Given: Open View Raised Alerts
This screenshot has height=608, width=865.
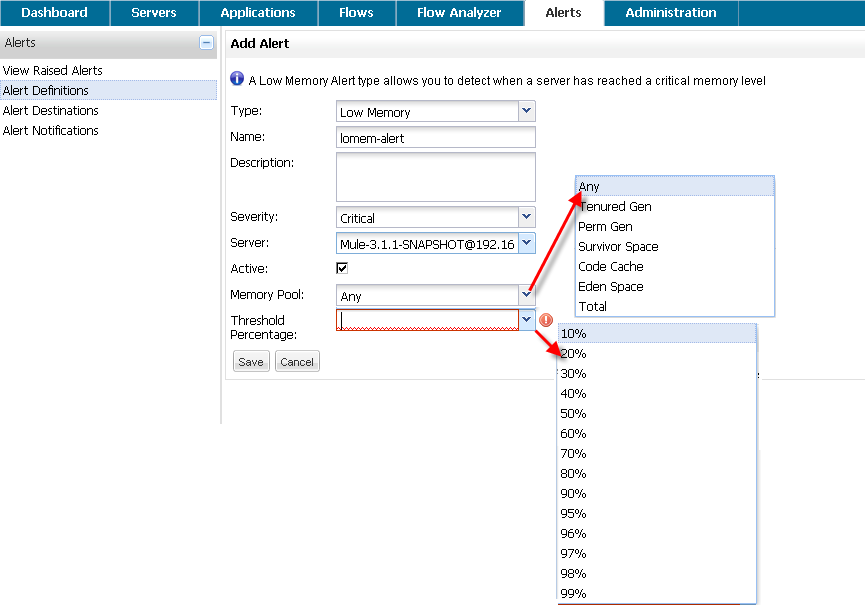Looking at the screenshot, I should pos(53,71).
